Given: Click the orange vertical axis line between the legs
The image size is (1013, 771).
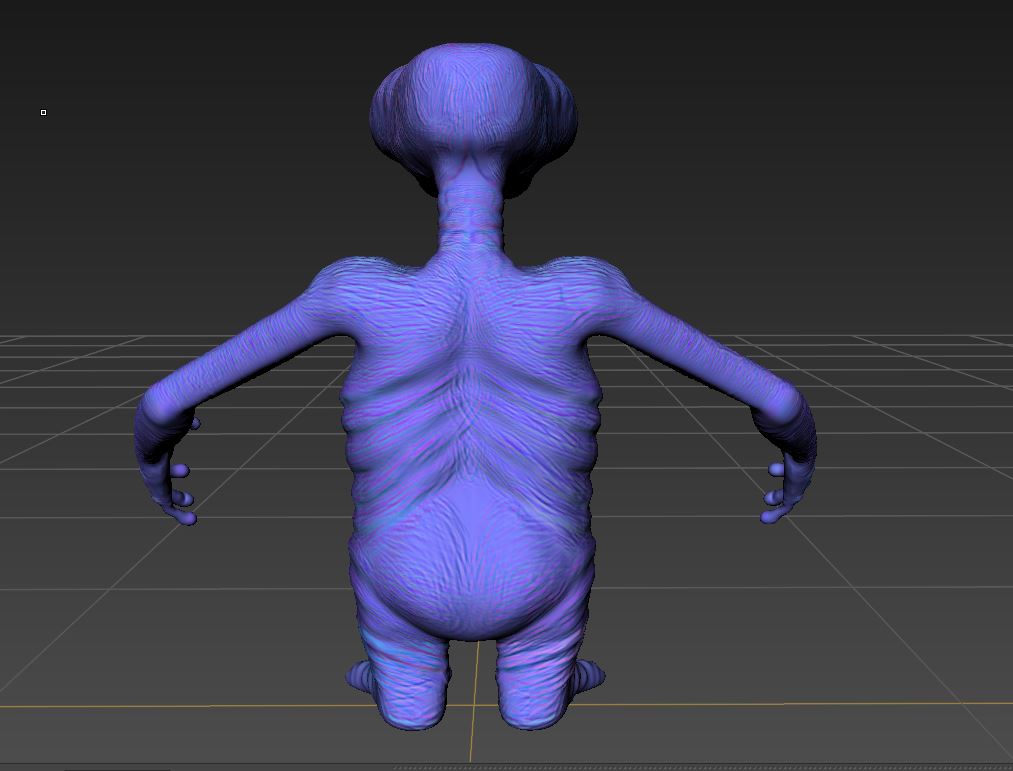Looking at the screenshot, I should click(475, 700).
